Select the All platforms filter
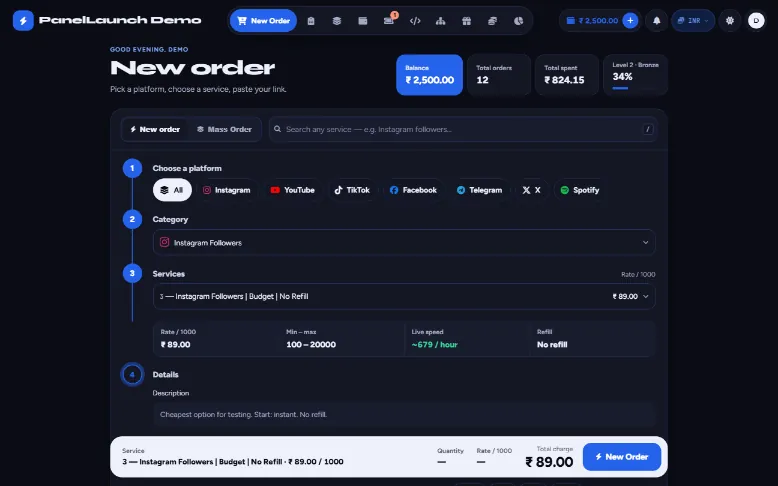 click(x=172, y=190)
